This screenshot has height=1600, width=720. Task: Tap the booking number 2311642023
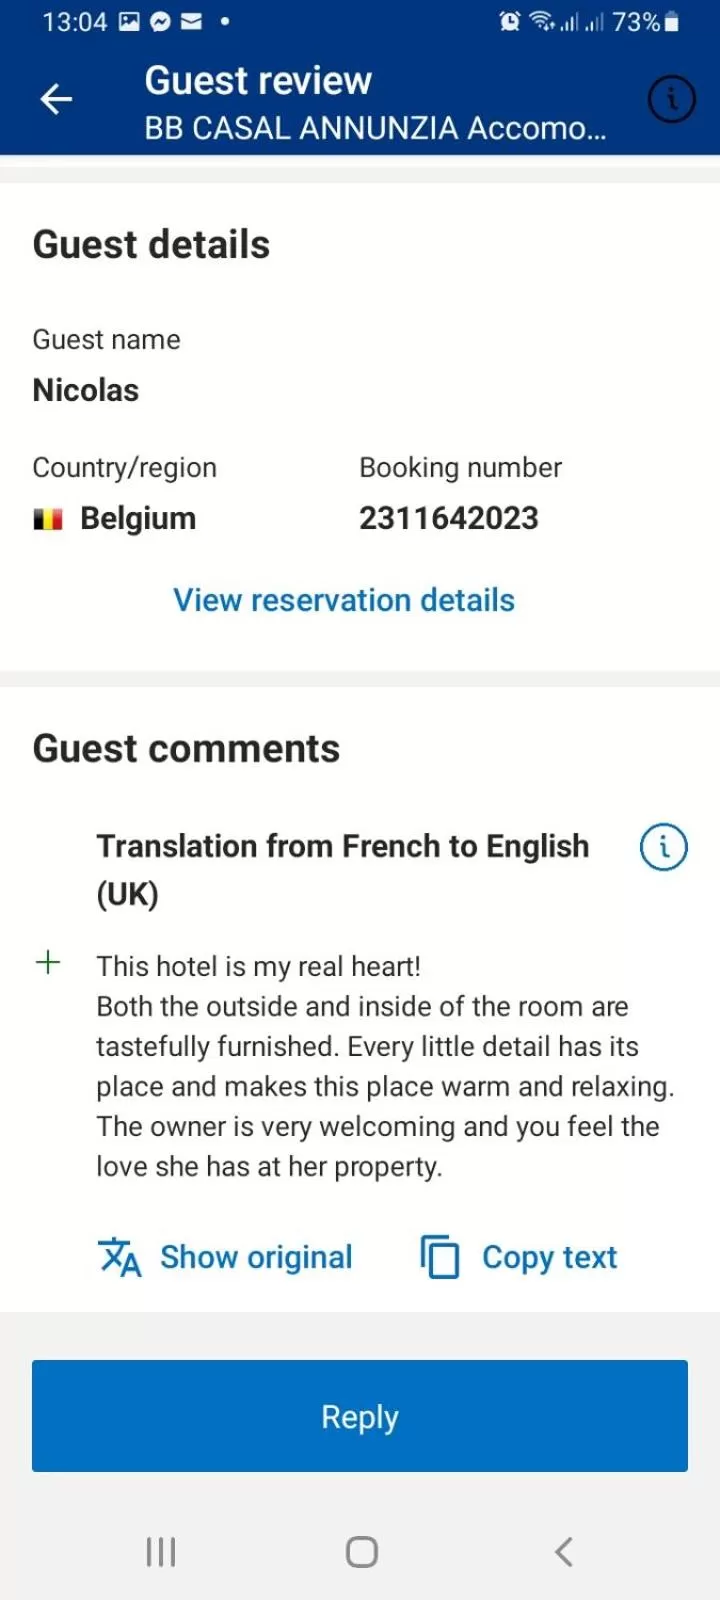point(449,518)
